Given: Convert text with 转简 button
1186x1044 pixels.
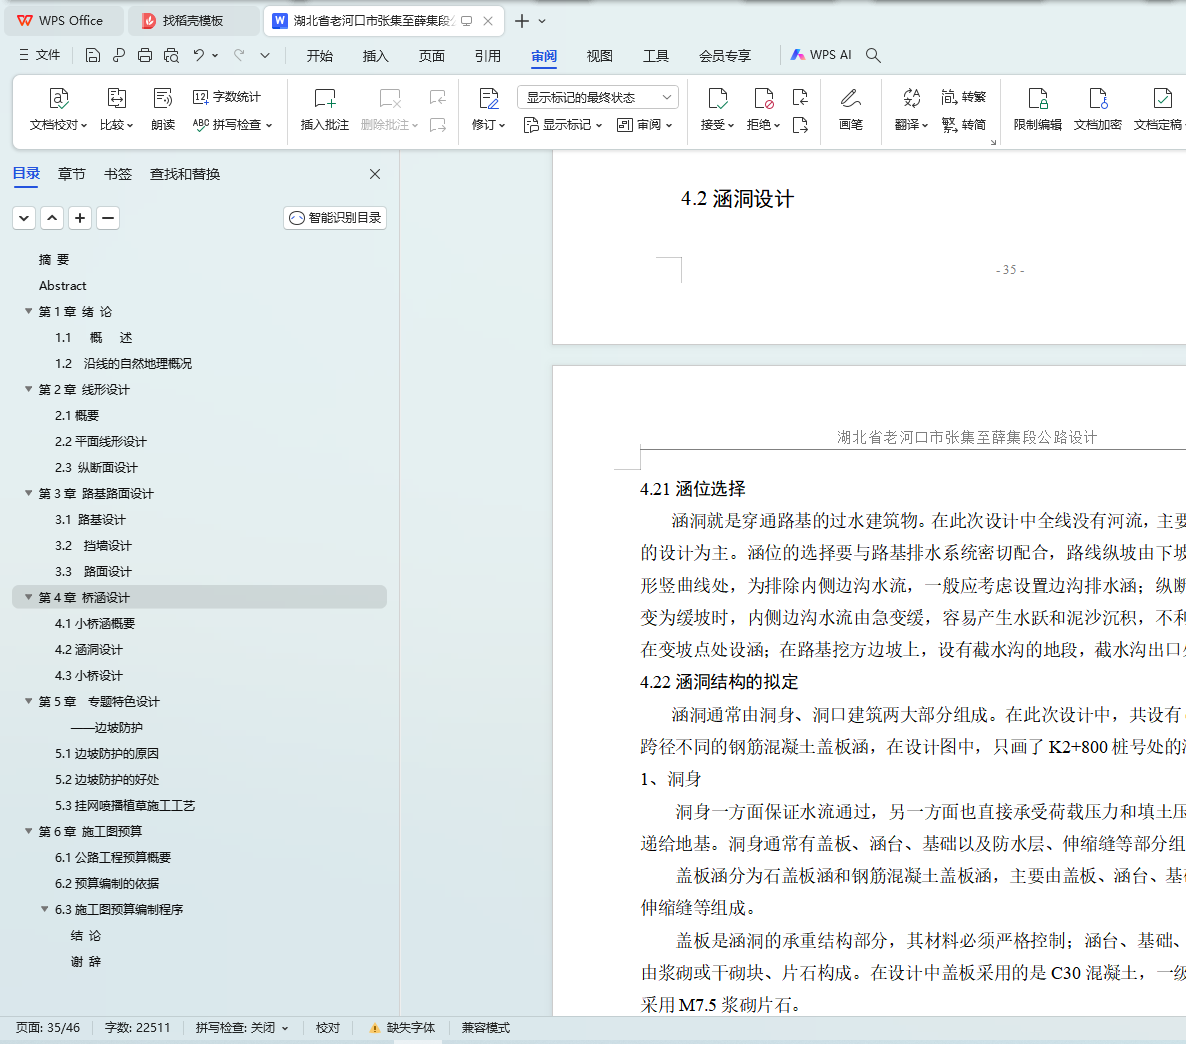Looking at the screenshot, I should click(x=964, y=124).
